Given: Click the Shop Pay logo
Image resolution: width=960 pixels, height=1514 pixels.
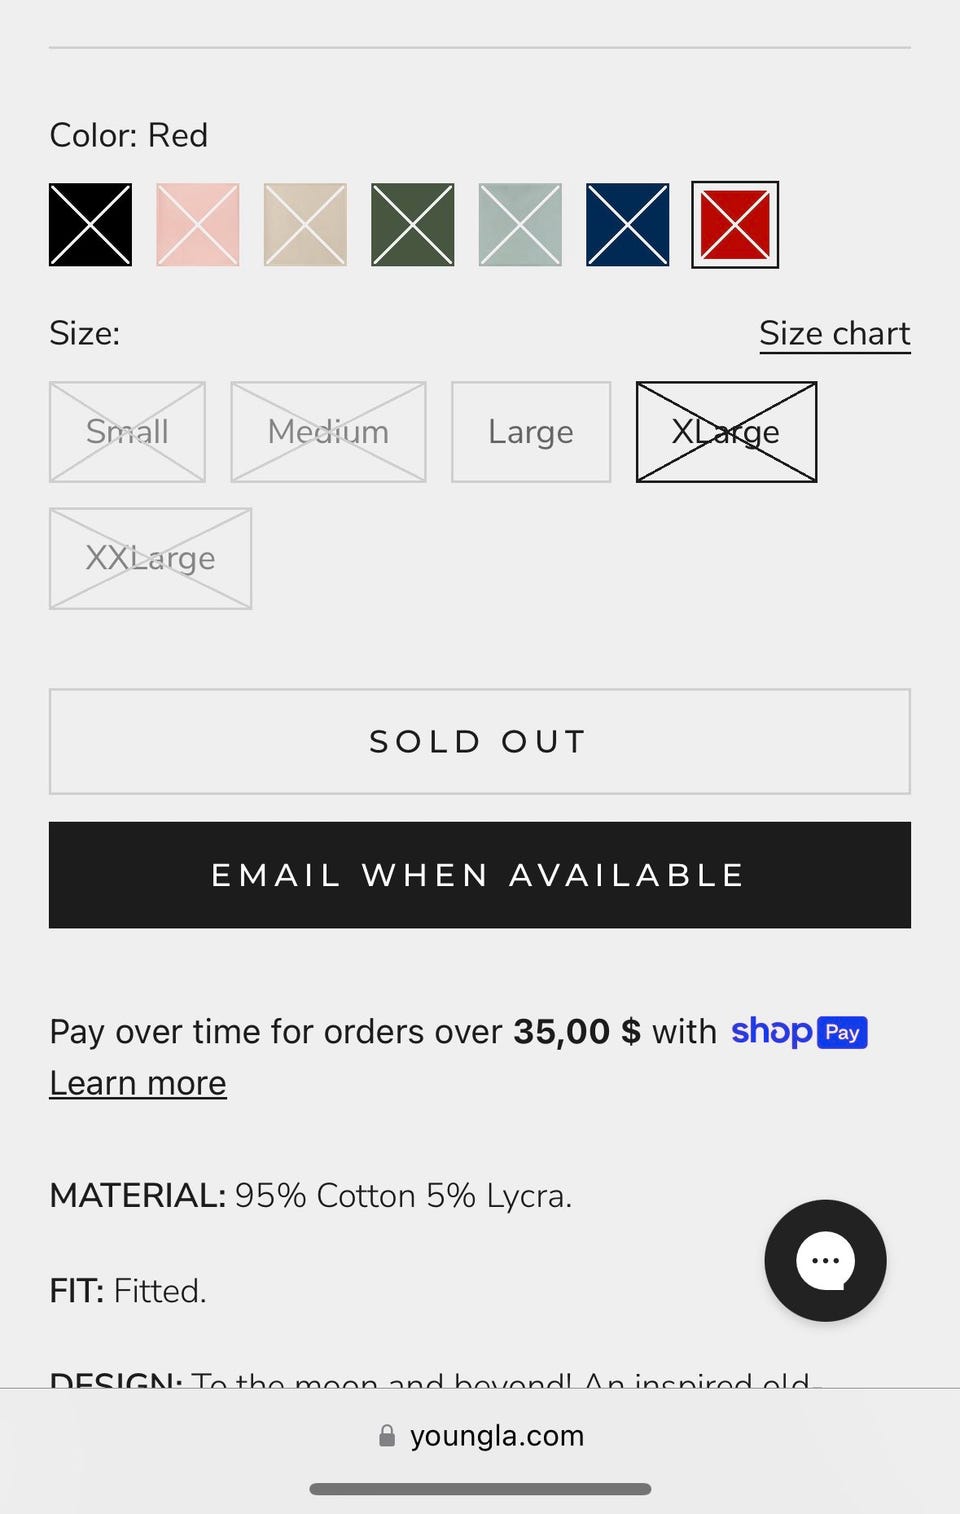Looking at the screenshot, I should [799, 1031].
